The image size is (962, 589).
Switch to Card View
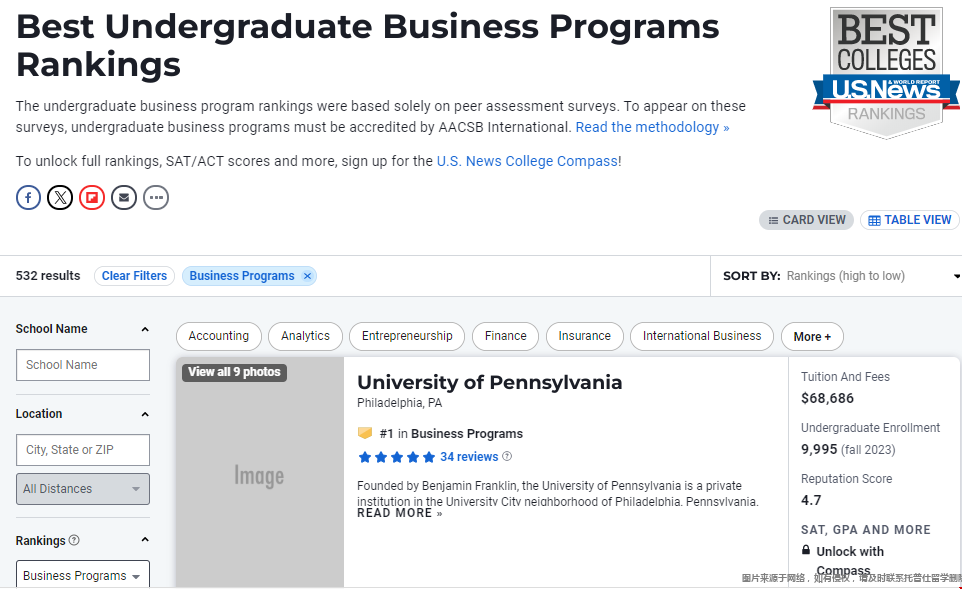click(806, 220)
